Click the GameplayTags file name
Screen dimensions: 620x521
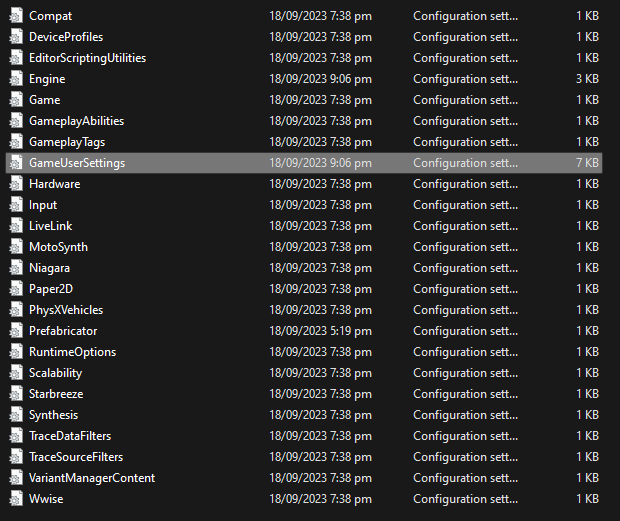[x=67, y=142]
